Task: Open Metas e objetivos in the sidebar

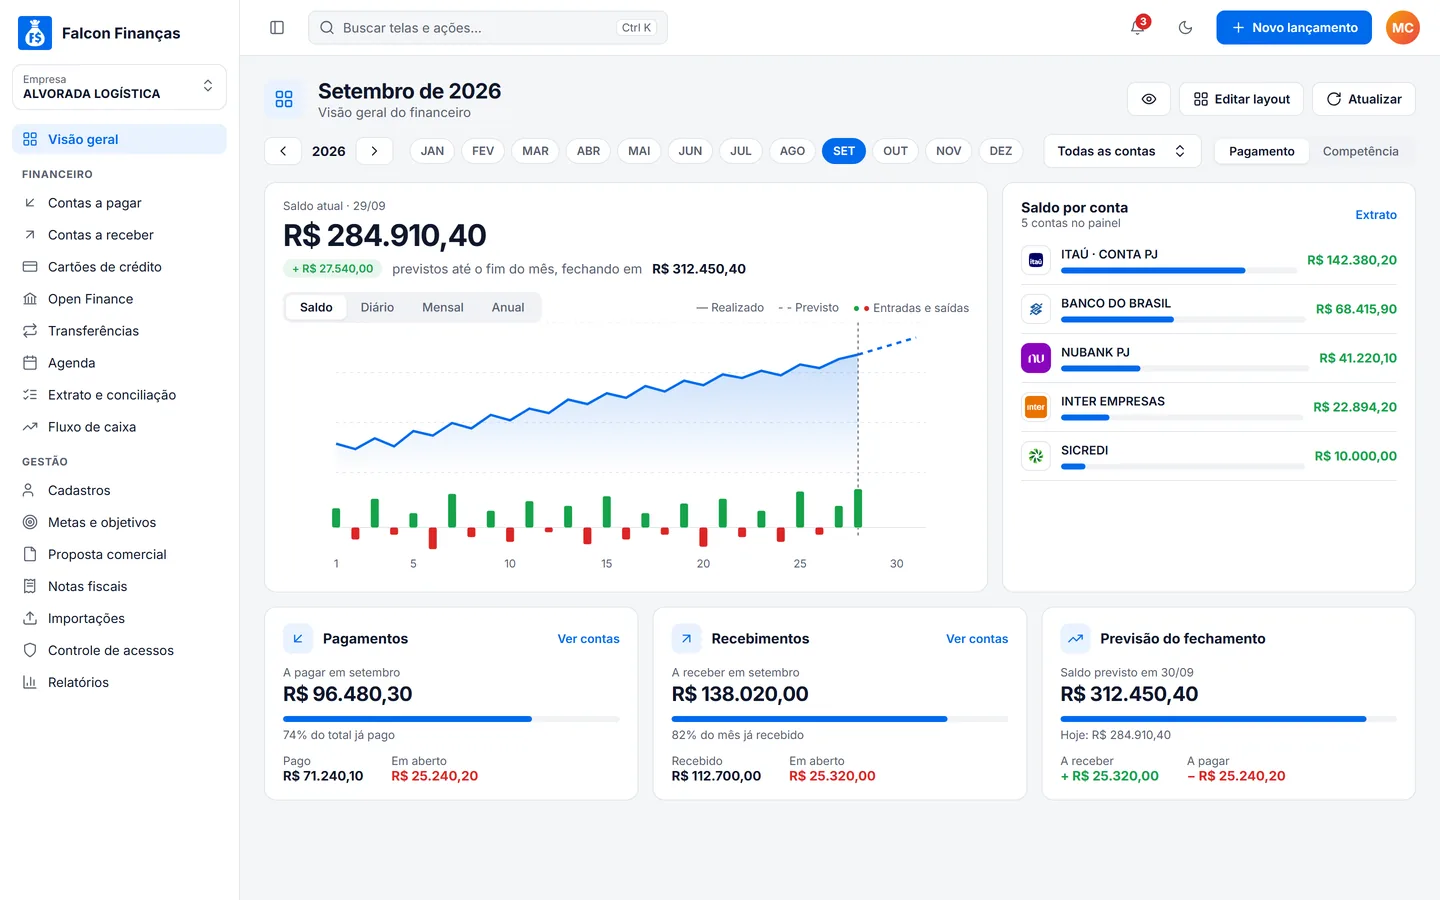Action: [x=119, y=522]
